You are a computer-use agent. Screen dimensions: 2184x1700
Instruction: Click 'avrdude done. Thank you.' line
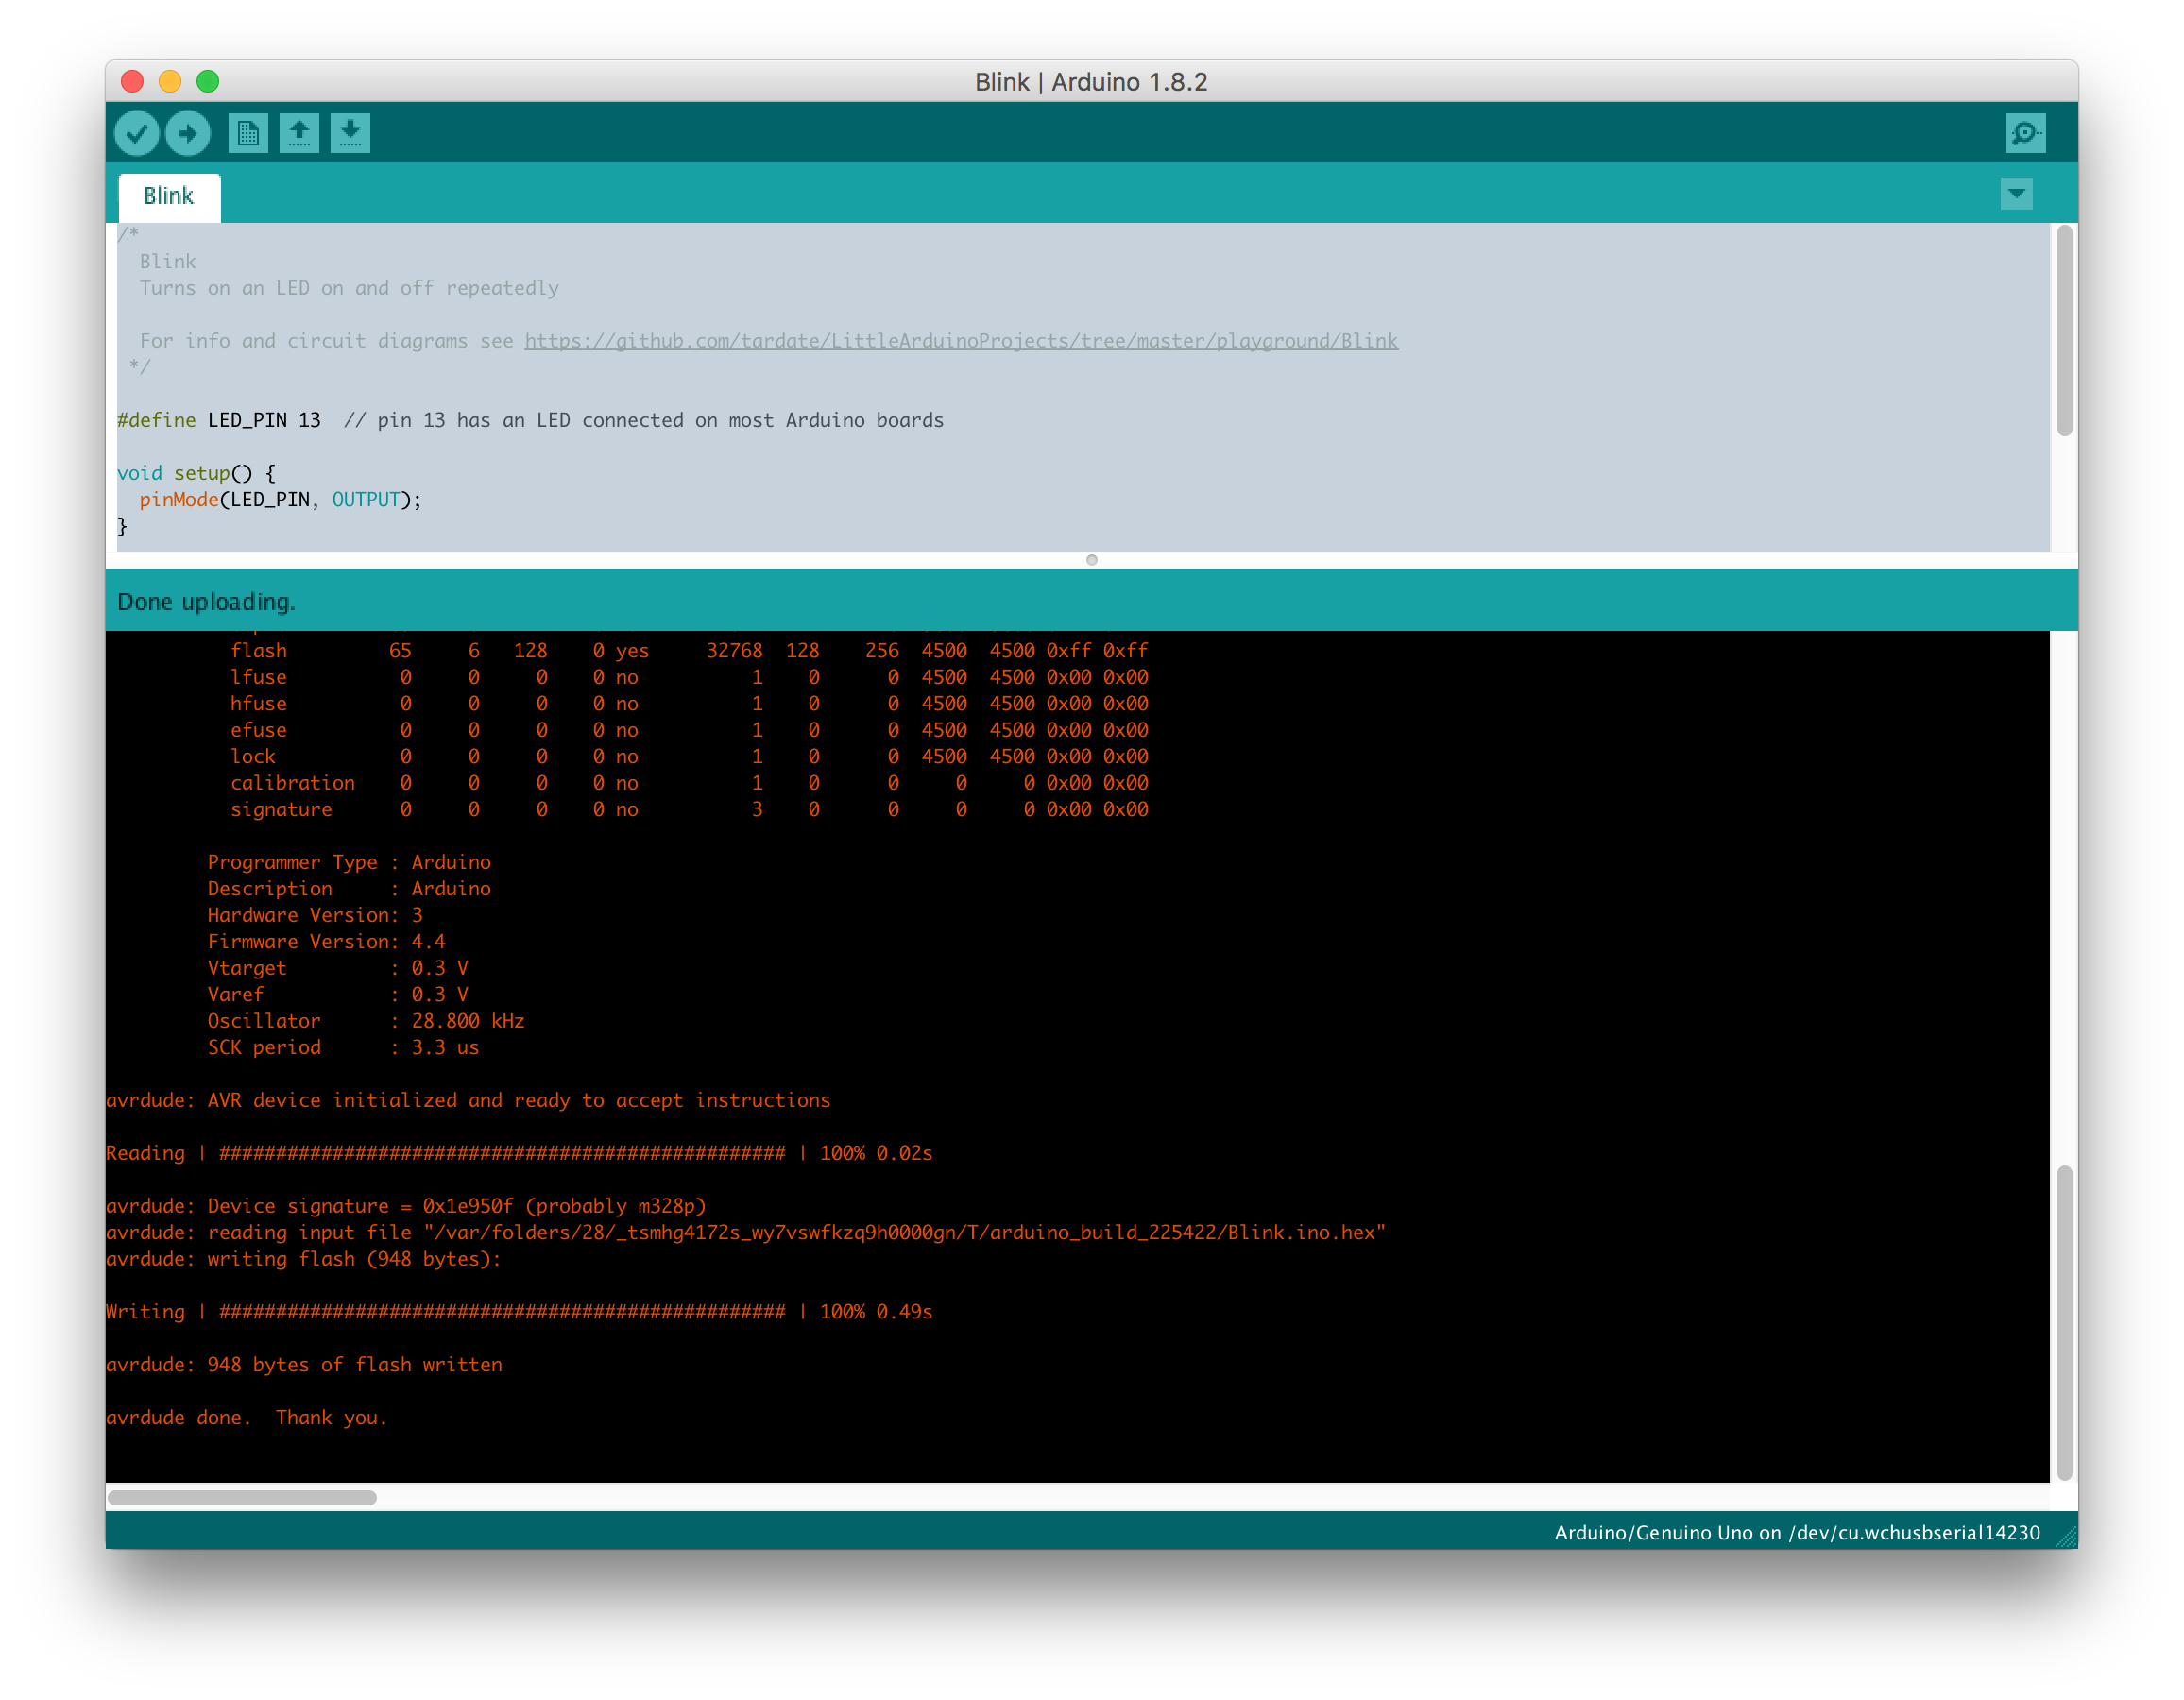tap(247, 1418)
